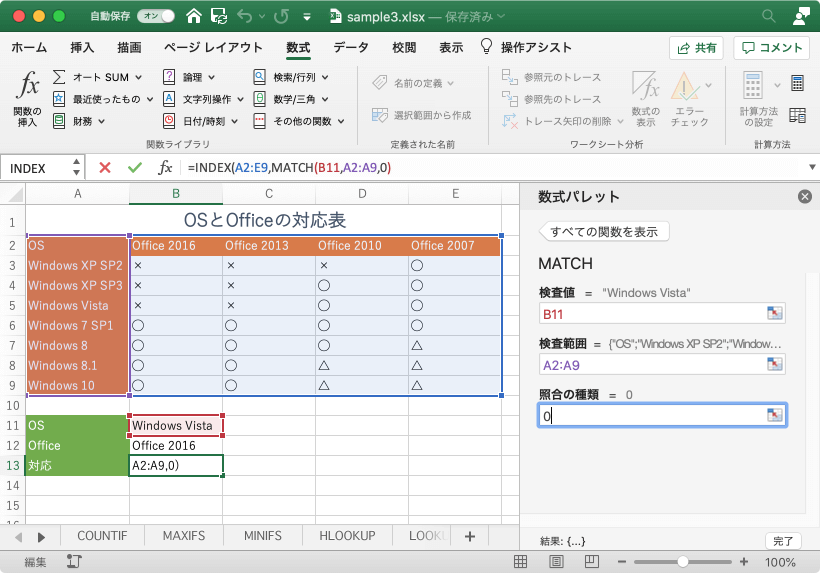The width and height of the screenshot is (820, 573).
Task: Click range selector icon for 検査値 field
Action: tap(775, 314)
